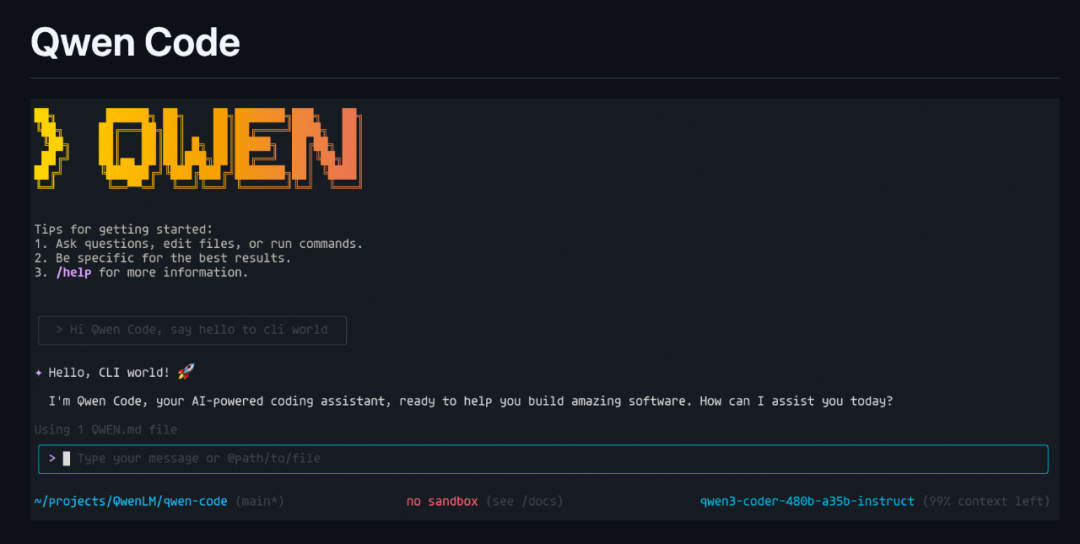Click the (main*) branch indicator
This screenshot has height=544, width=1080.
[x=260, y=501]
